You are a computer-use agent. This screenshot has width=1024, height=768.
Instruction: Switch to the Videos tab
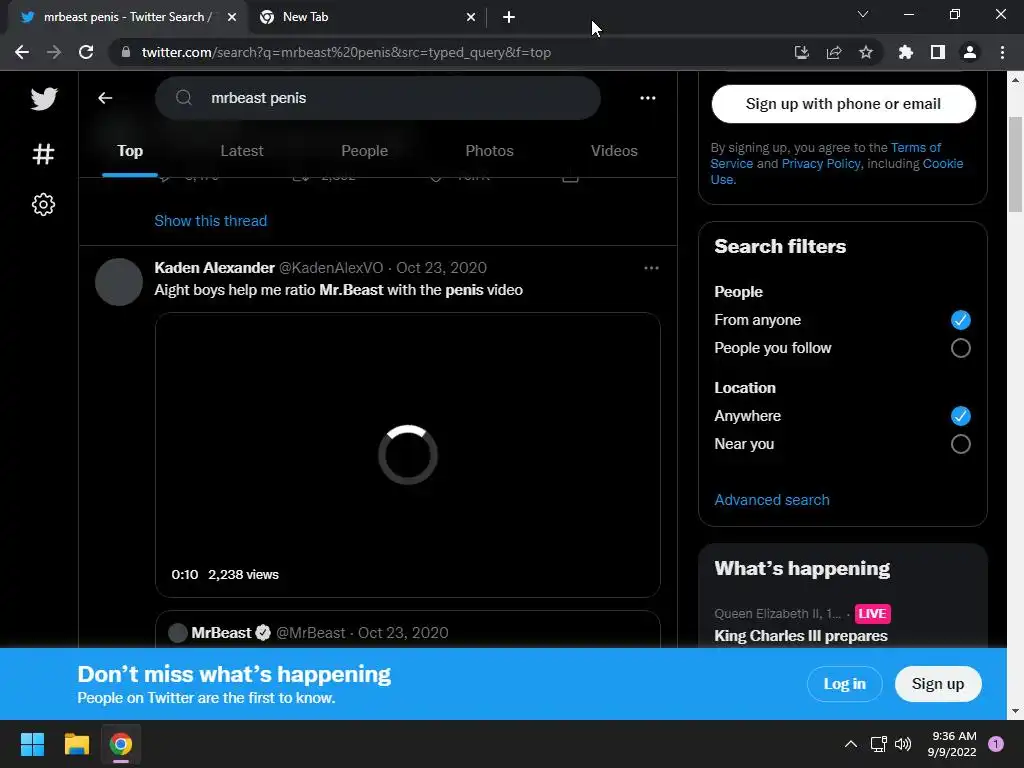[614, 151]
